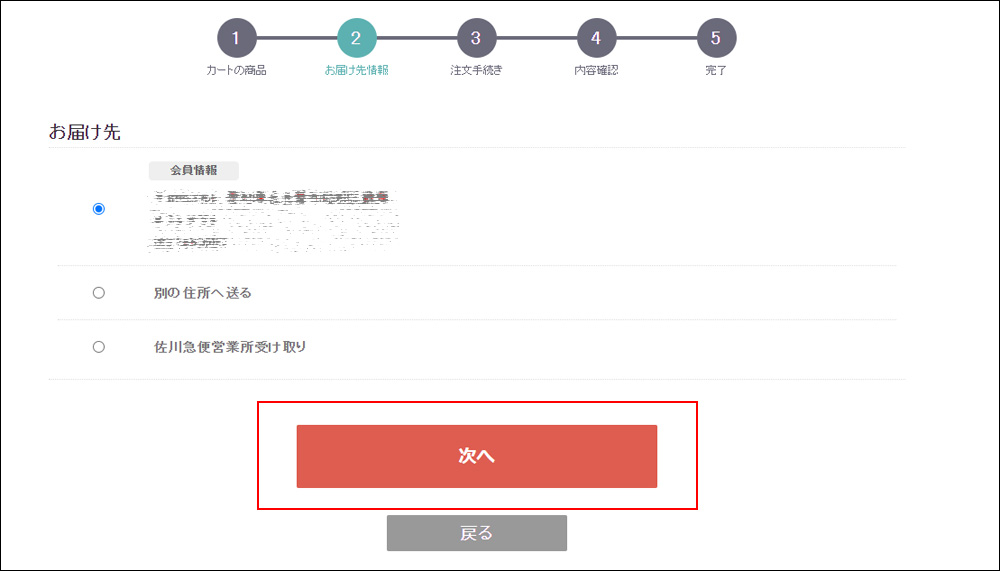Click the 完了 step label
Image resolution: width=1000 pixels, height=571 pixels.
716,71
